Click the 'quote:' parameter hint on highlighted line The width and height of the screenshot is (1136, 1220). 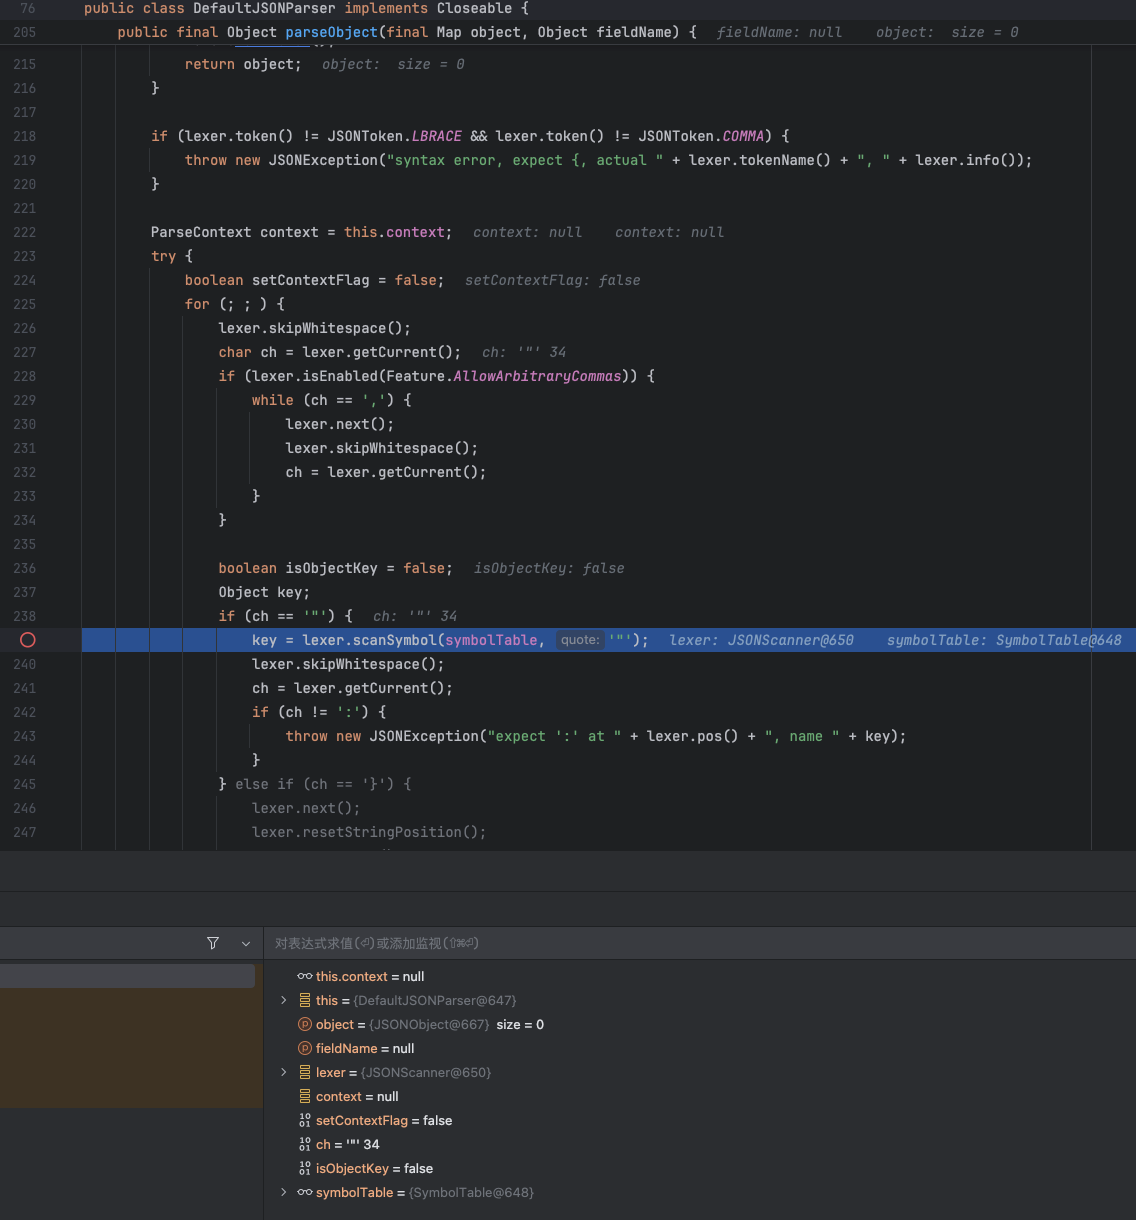tap(580, 640)
